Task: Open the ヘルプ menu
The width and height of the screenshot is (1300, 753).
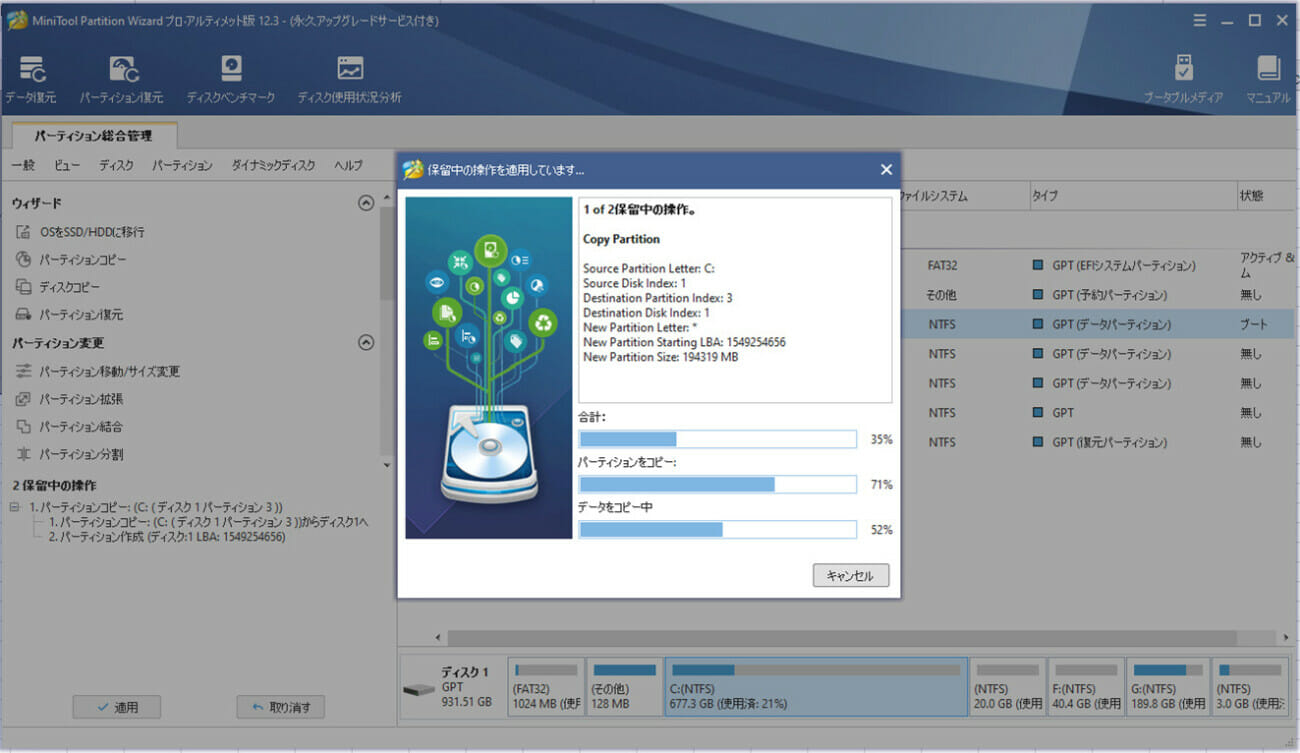Action: 348,166
